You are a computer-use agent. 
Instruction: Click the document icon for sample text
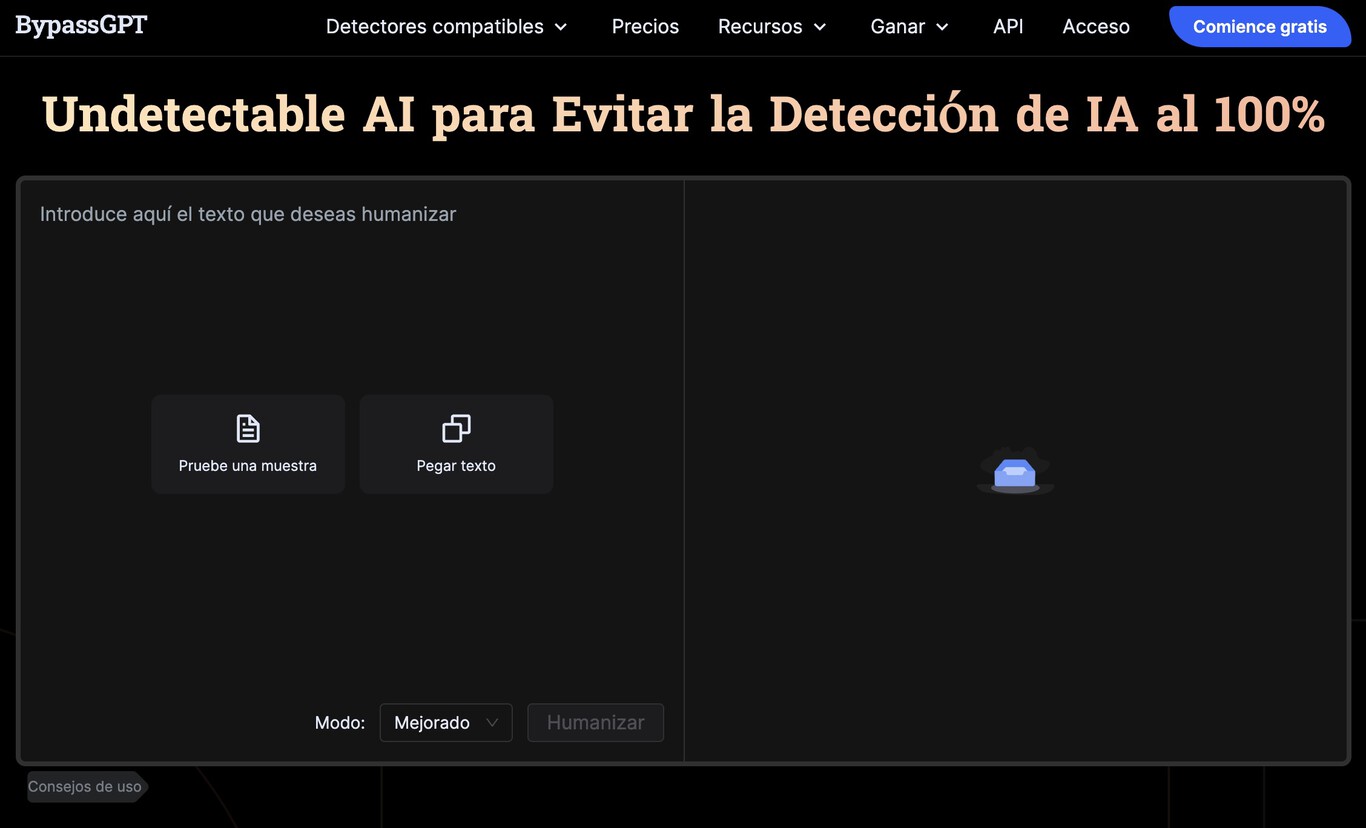[x=248, y=429]
